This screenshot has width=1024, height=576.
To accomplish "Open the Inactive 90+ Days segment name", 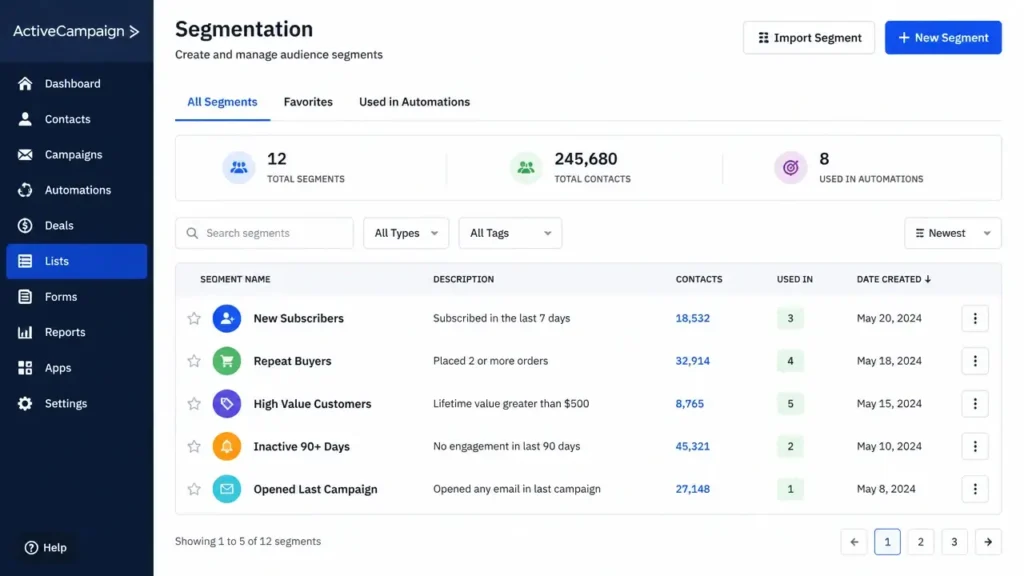I will [x=302, y=446].
